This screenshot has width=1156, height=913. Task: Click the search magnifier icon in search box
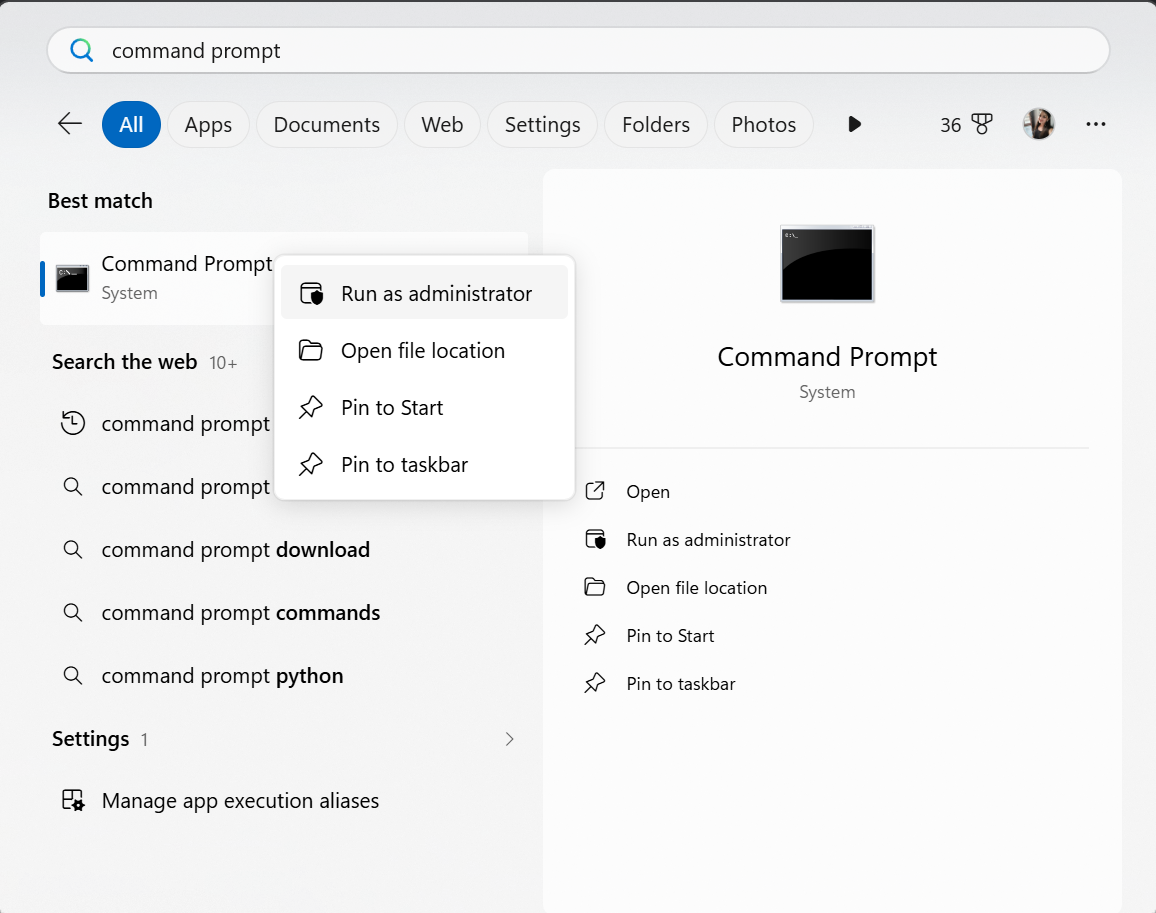pyautogui.click(x=81, y=50)
